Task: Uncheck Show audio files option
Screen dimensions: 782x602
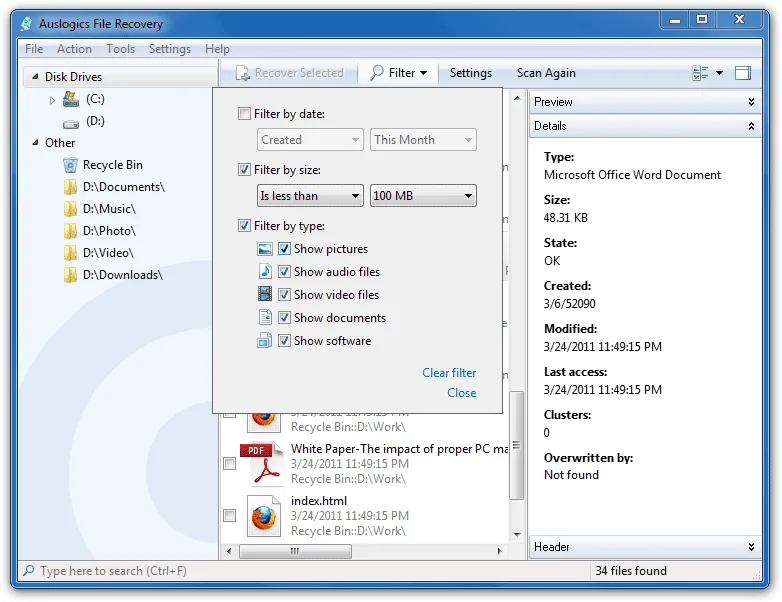Action: [x=284, y=271]
